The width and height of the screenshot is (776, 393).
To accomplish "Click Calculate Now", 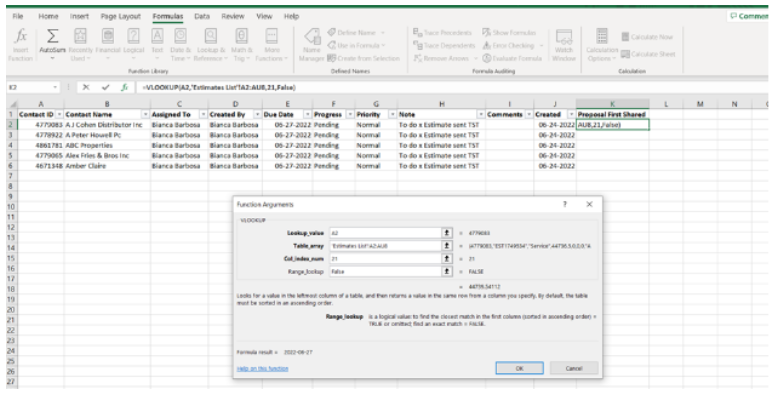I will tap(647, 37).
